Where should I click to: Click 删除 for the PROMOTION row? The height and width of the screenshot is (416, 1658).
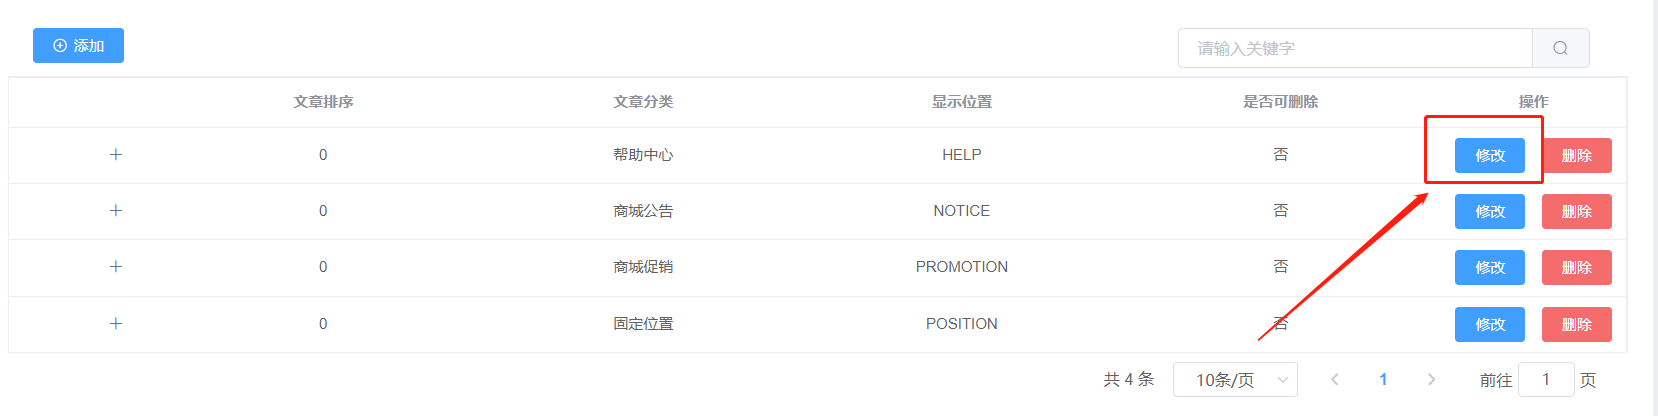coord(1577,267)
